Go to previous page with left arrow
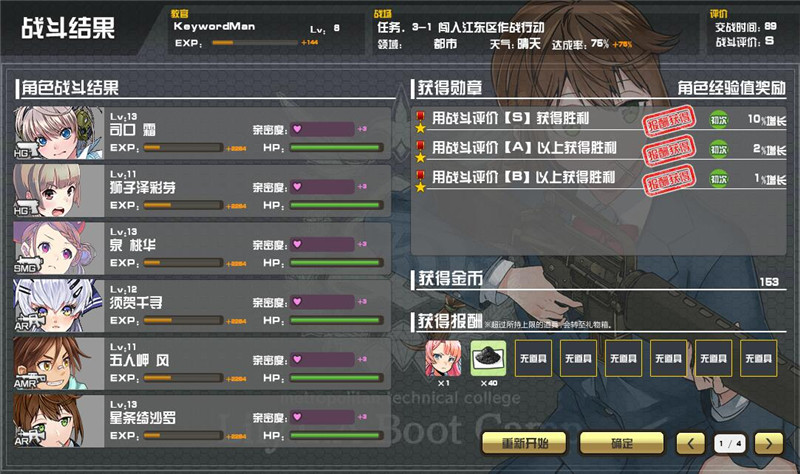The height and width of the screenshot is (474, 800). [x=690, y=443]
